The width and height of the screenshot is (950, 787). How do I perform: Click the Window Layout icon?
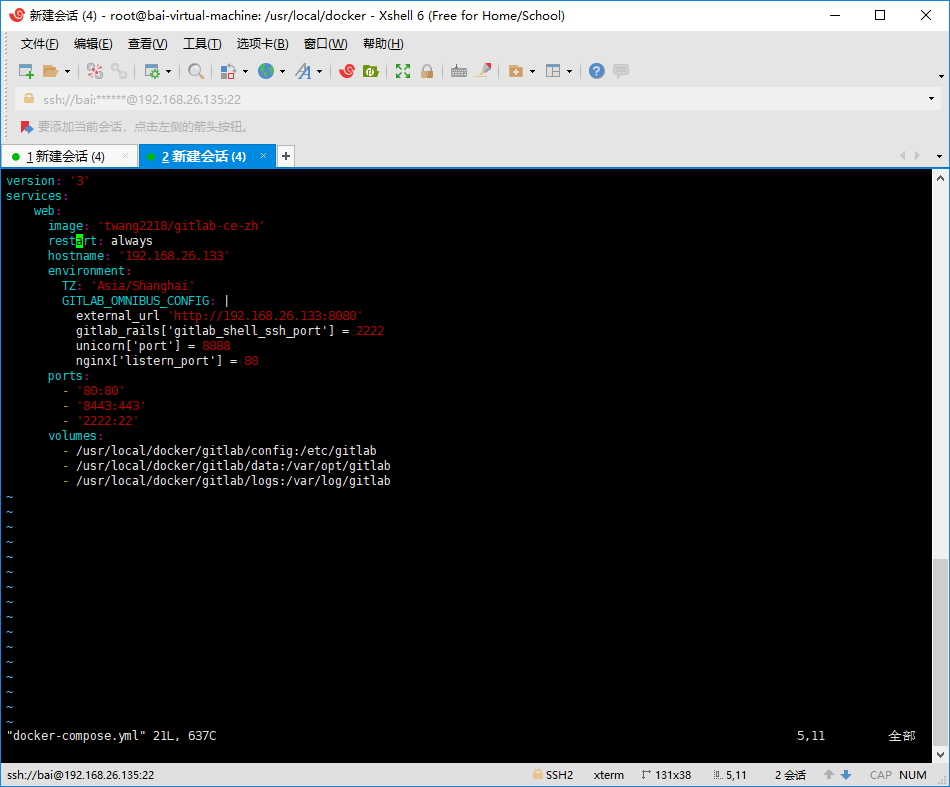tap(553, 71)
